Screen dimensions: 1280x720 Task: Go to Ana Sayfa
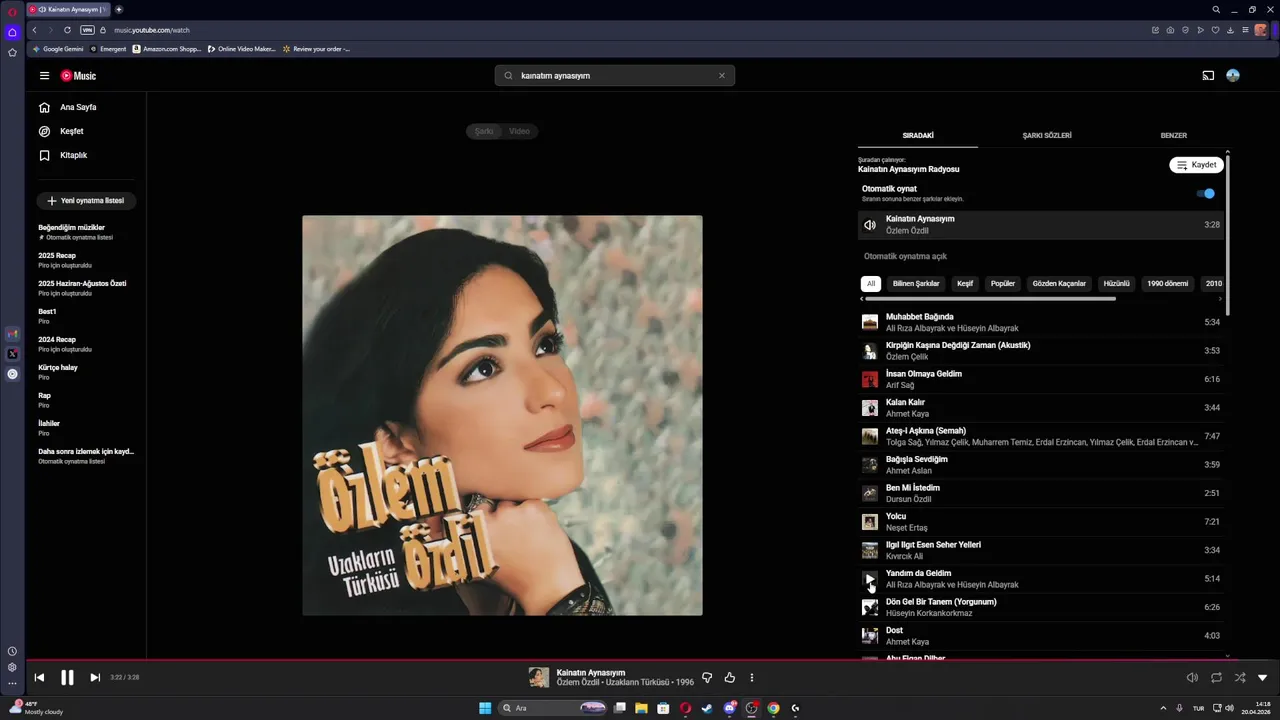[x=78, y=107]
